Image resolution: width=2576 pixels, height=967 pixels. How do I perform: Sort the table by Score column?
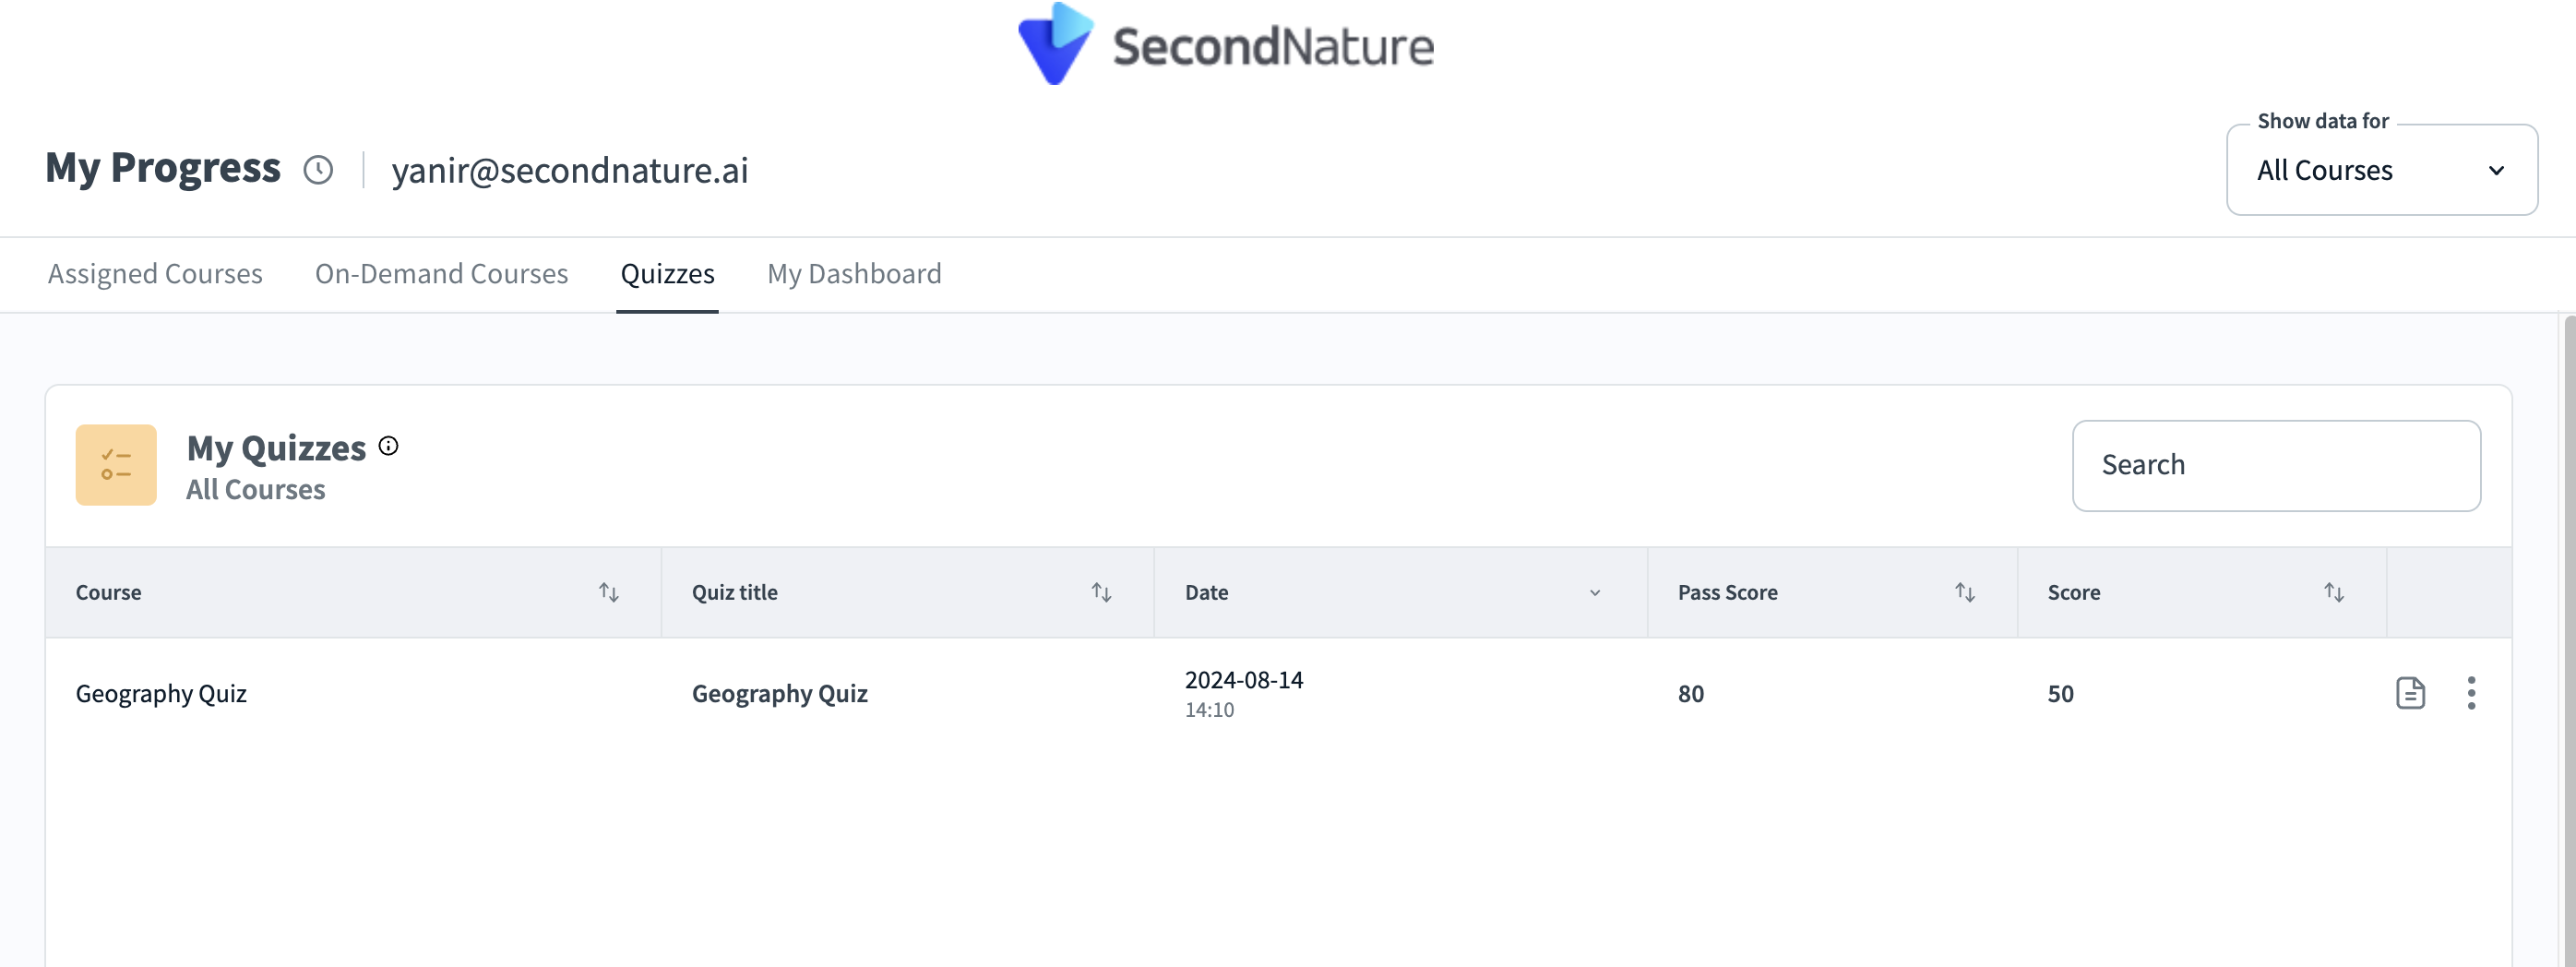[2333, 592]
